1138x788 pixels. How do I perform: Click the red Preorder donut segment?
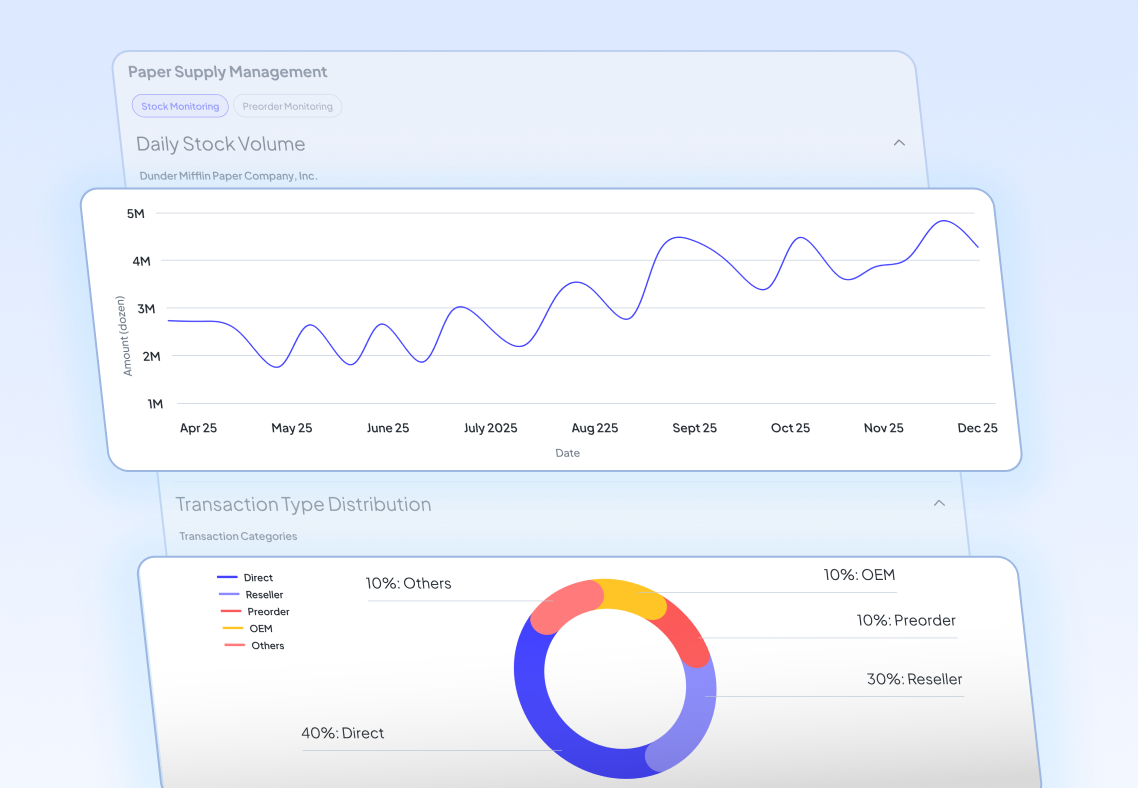(683, 632)
